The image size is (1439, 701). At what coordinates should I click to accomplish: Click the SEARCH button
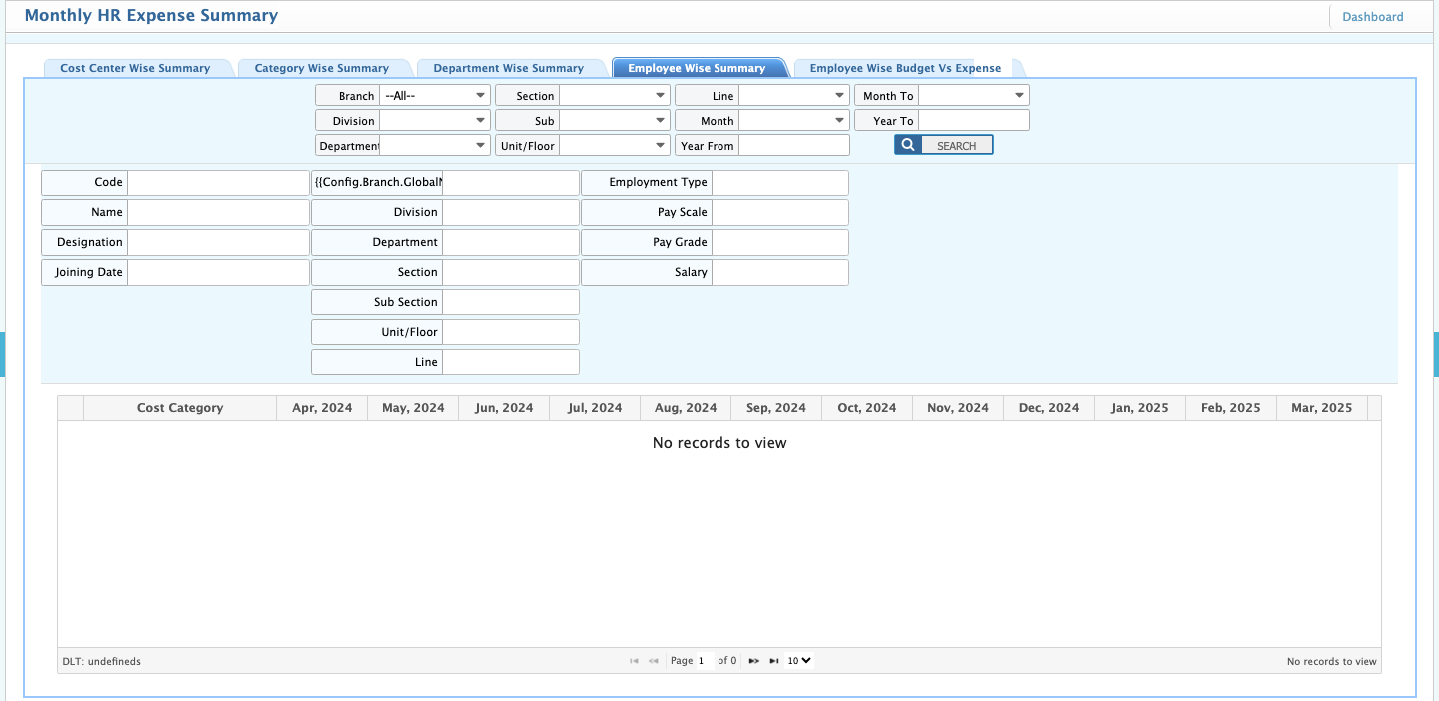(956, 144)
